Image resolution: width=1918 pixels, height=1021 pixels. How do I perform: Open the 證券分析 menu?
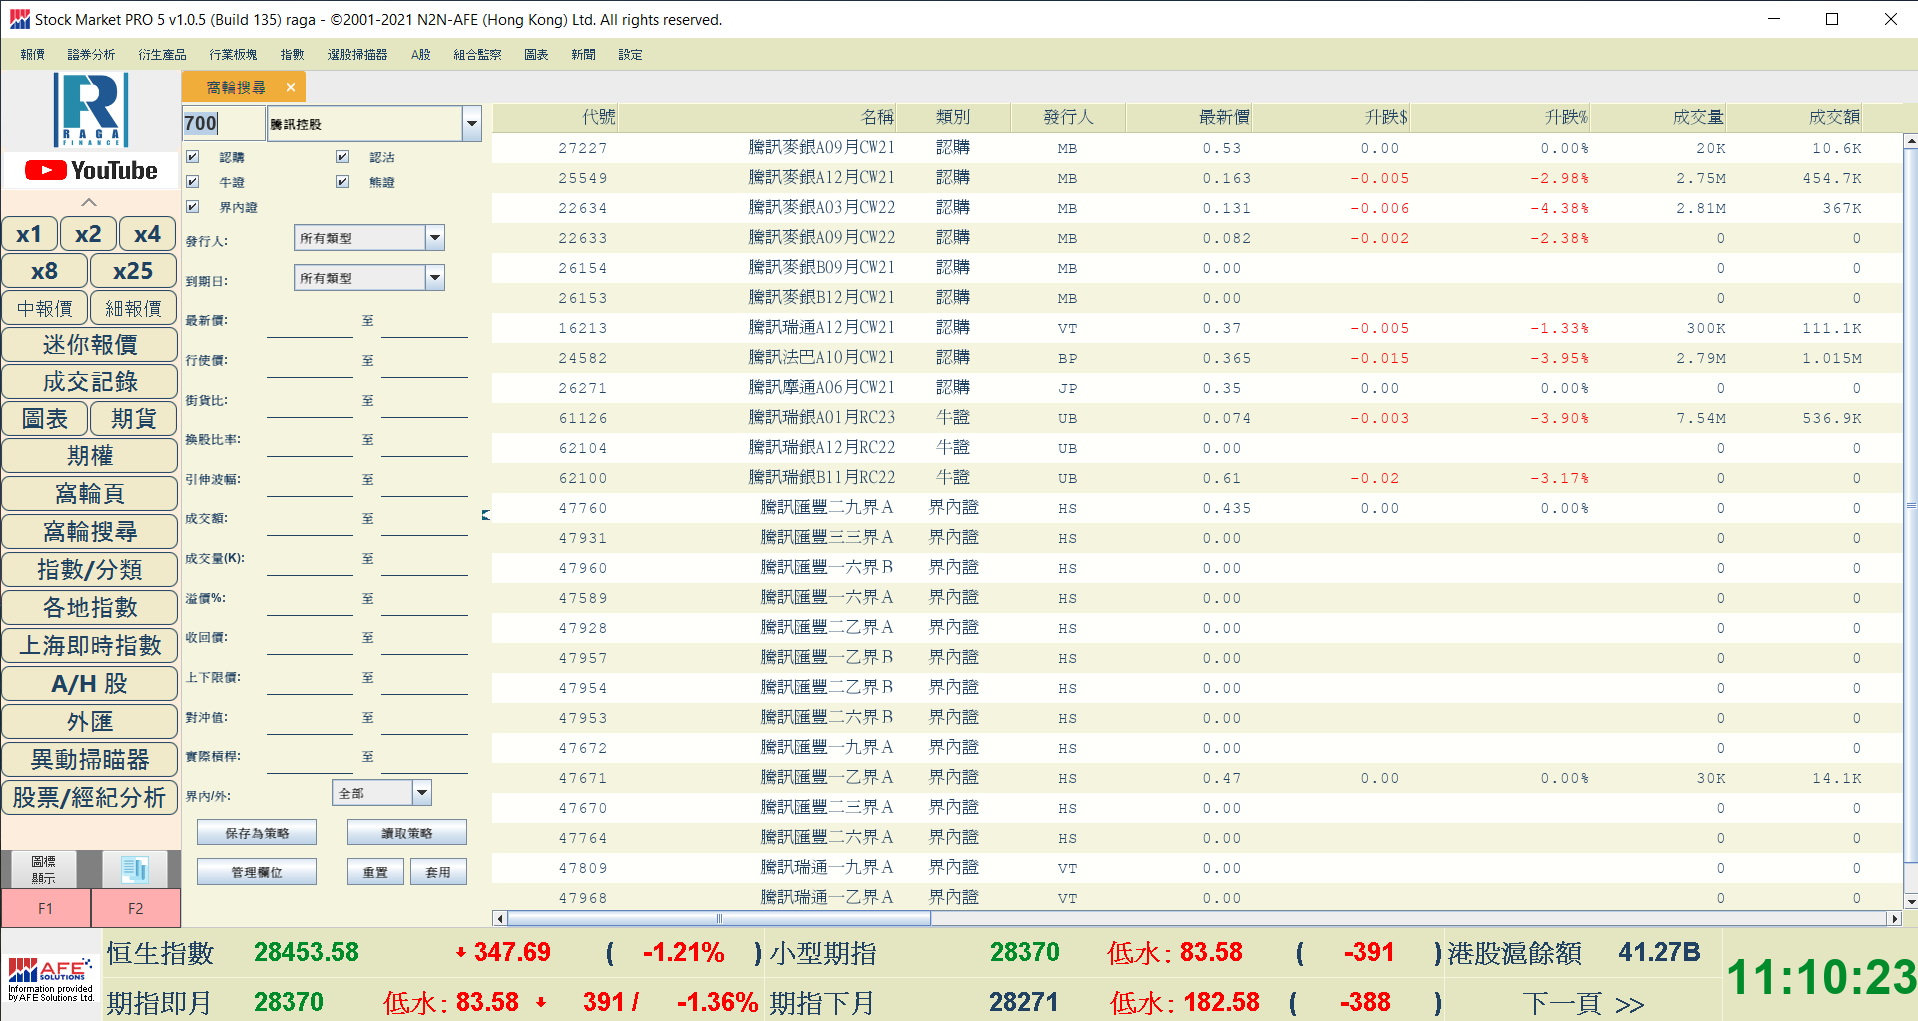tap(91, 55)
